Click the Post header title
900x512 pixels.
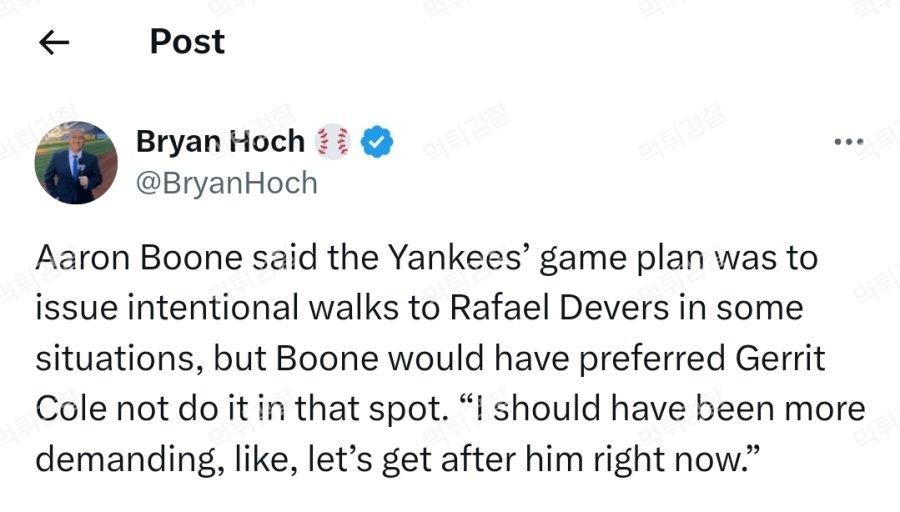click(x=187, y=42)
